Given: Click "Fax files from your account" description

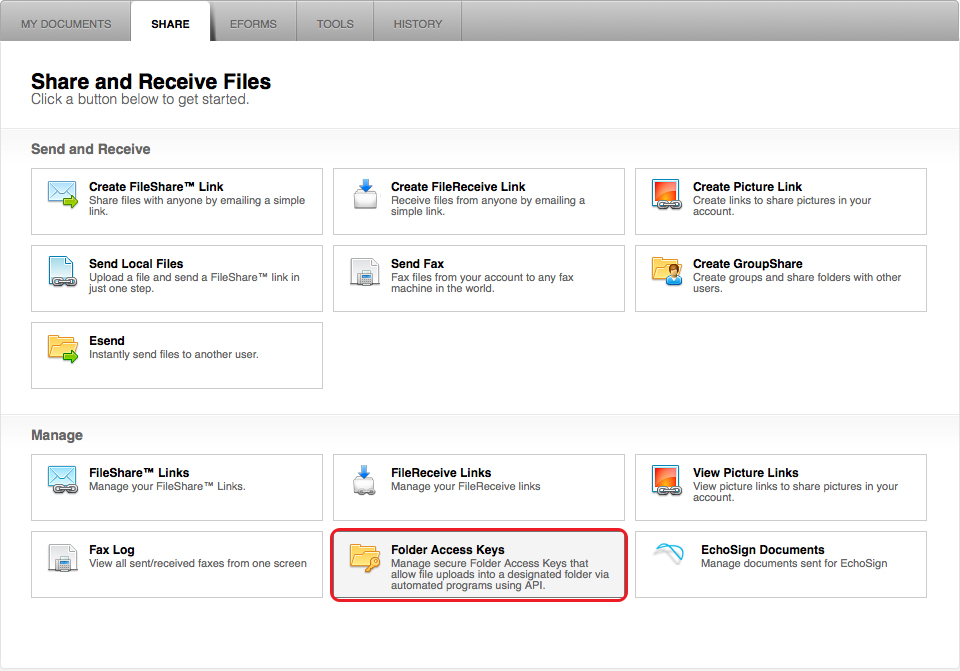Looking at the screenshot, I should pyautogui.click(x=482, y=283).
